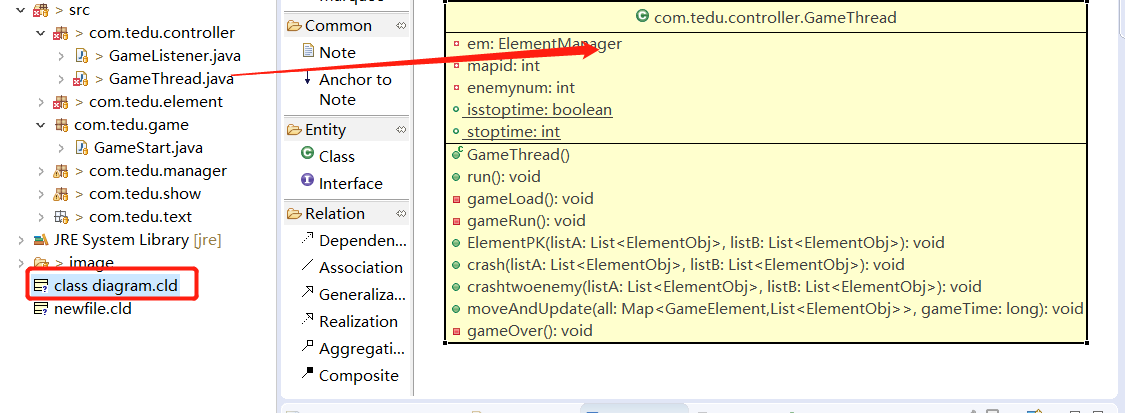Click newfile.cld file icon
Screen dimensions: 1125x413
(41, 309)
